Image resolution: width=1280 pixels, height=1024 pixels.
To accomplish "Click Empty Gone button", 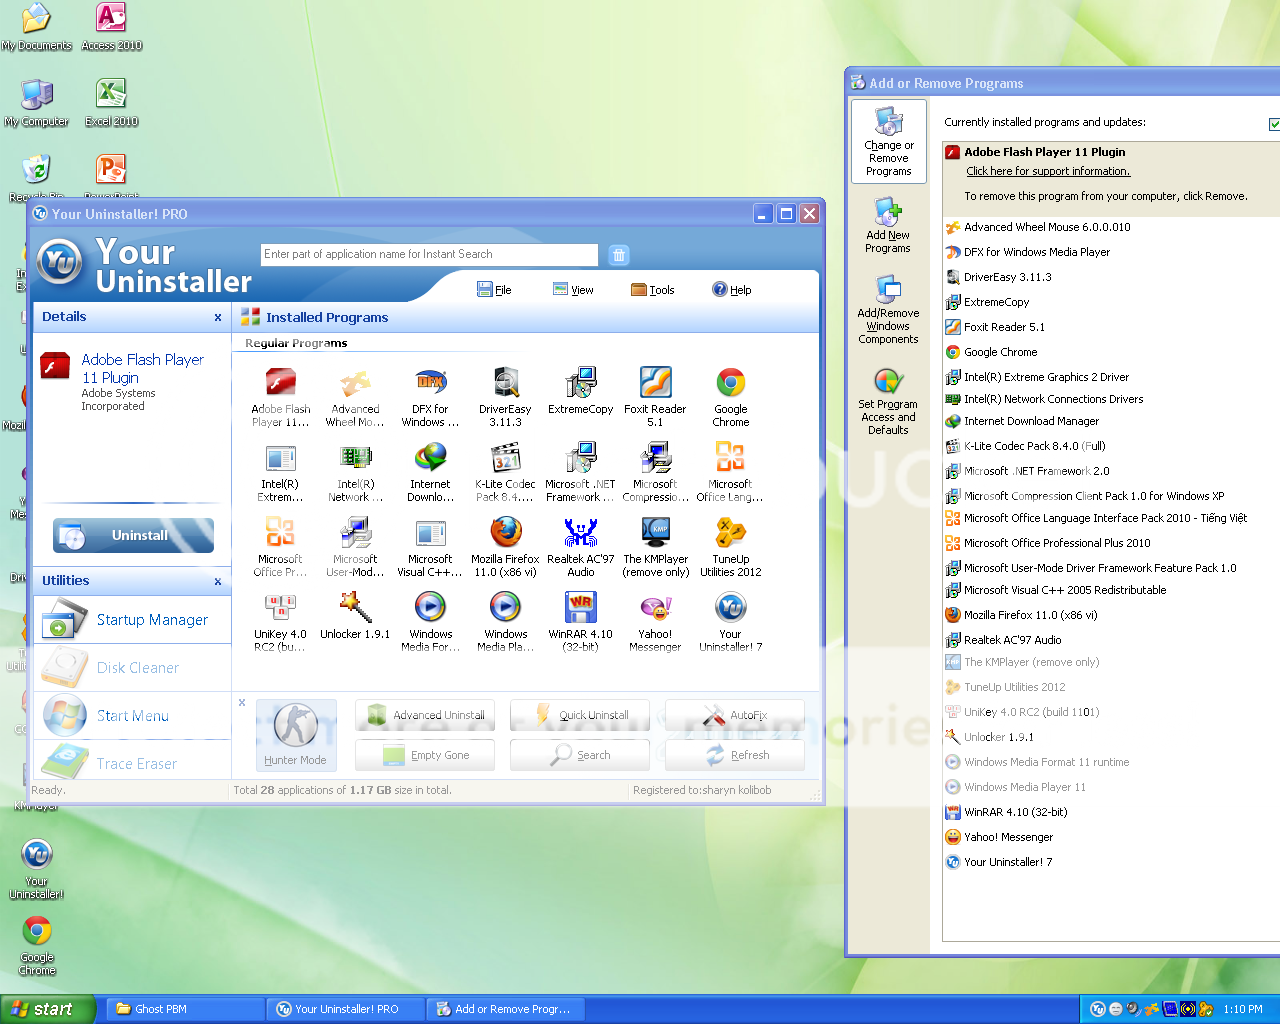I will coord(425,755).
